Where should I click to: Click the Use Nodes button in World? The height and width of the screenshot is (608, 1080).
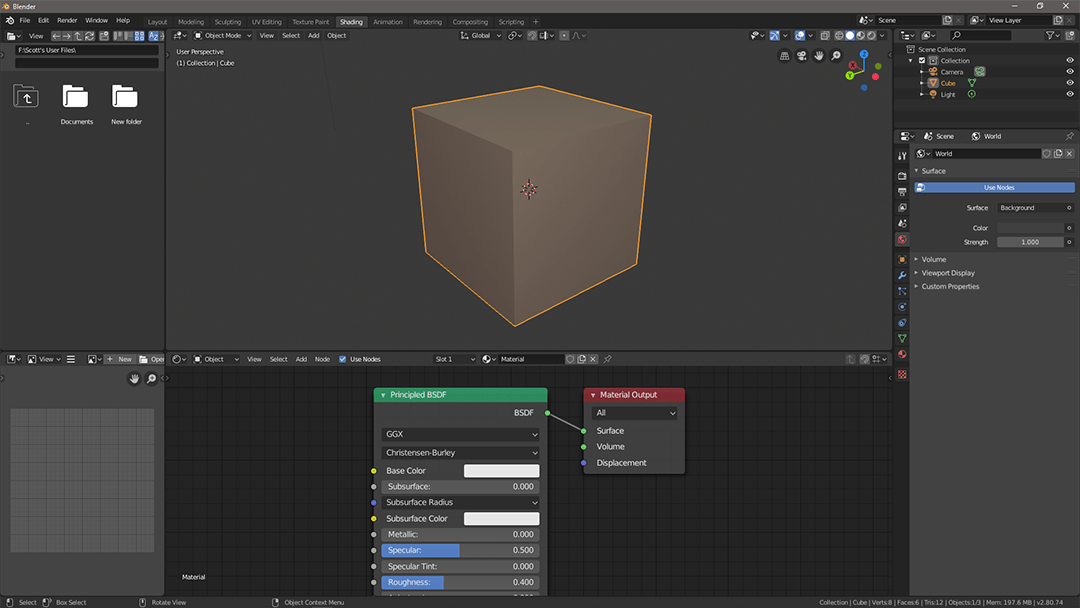click(998, 188)
